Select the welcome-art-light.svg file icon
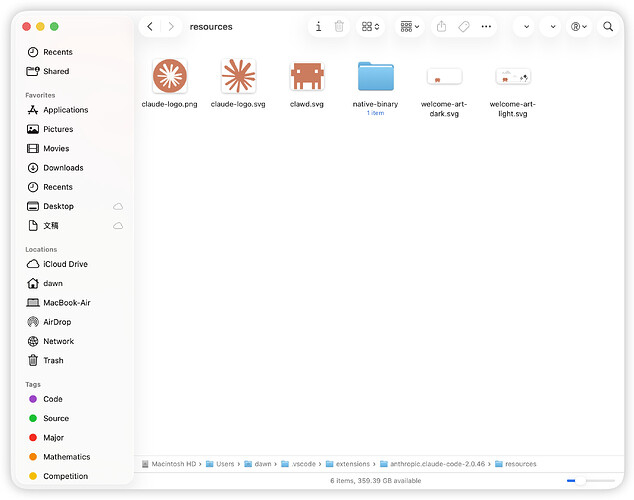The image size is (634, 500). (x=513, y=76)
